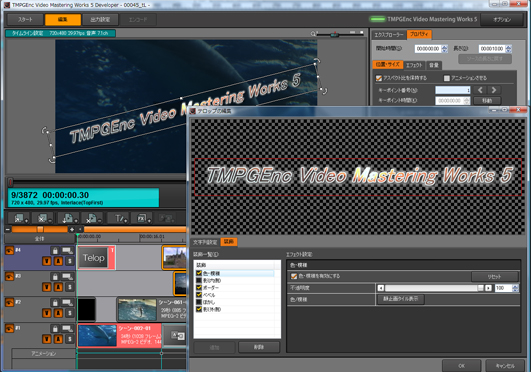Open the エクスプローラー tab

click(x=389, y=35)
